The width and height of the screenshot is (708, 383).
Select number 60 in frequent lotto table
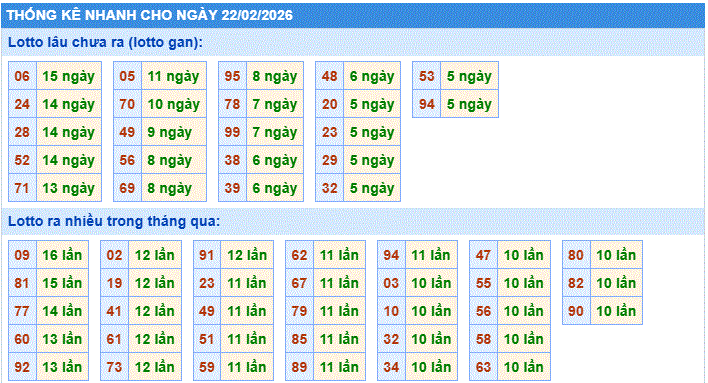(22, 339)
